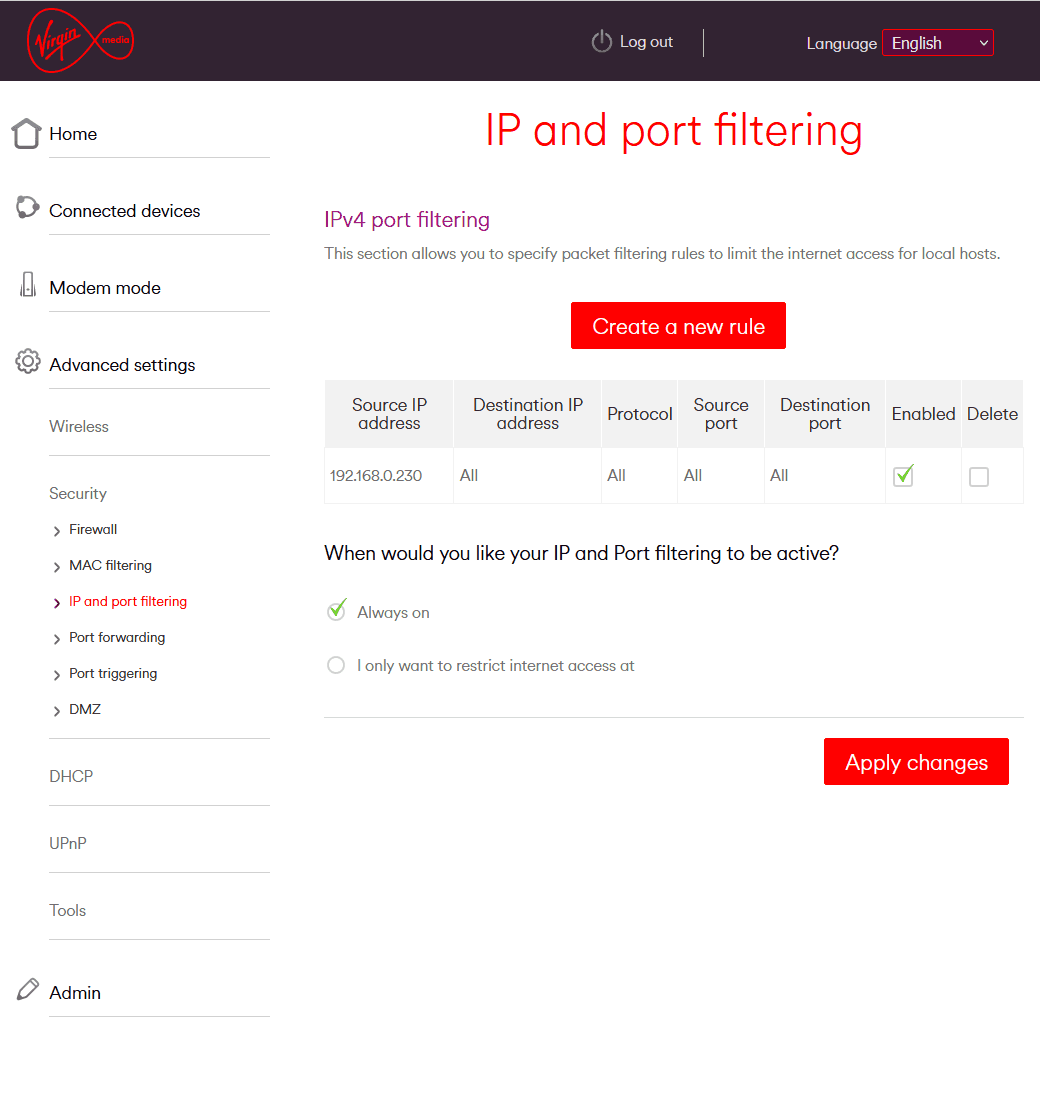1040x1094 pixels.
Task: Click the Connected devices icon
Action: coord(27,207)
